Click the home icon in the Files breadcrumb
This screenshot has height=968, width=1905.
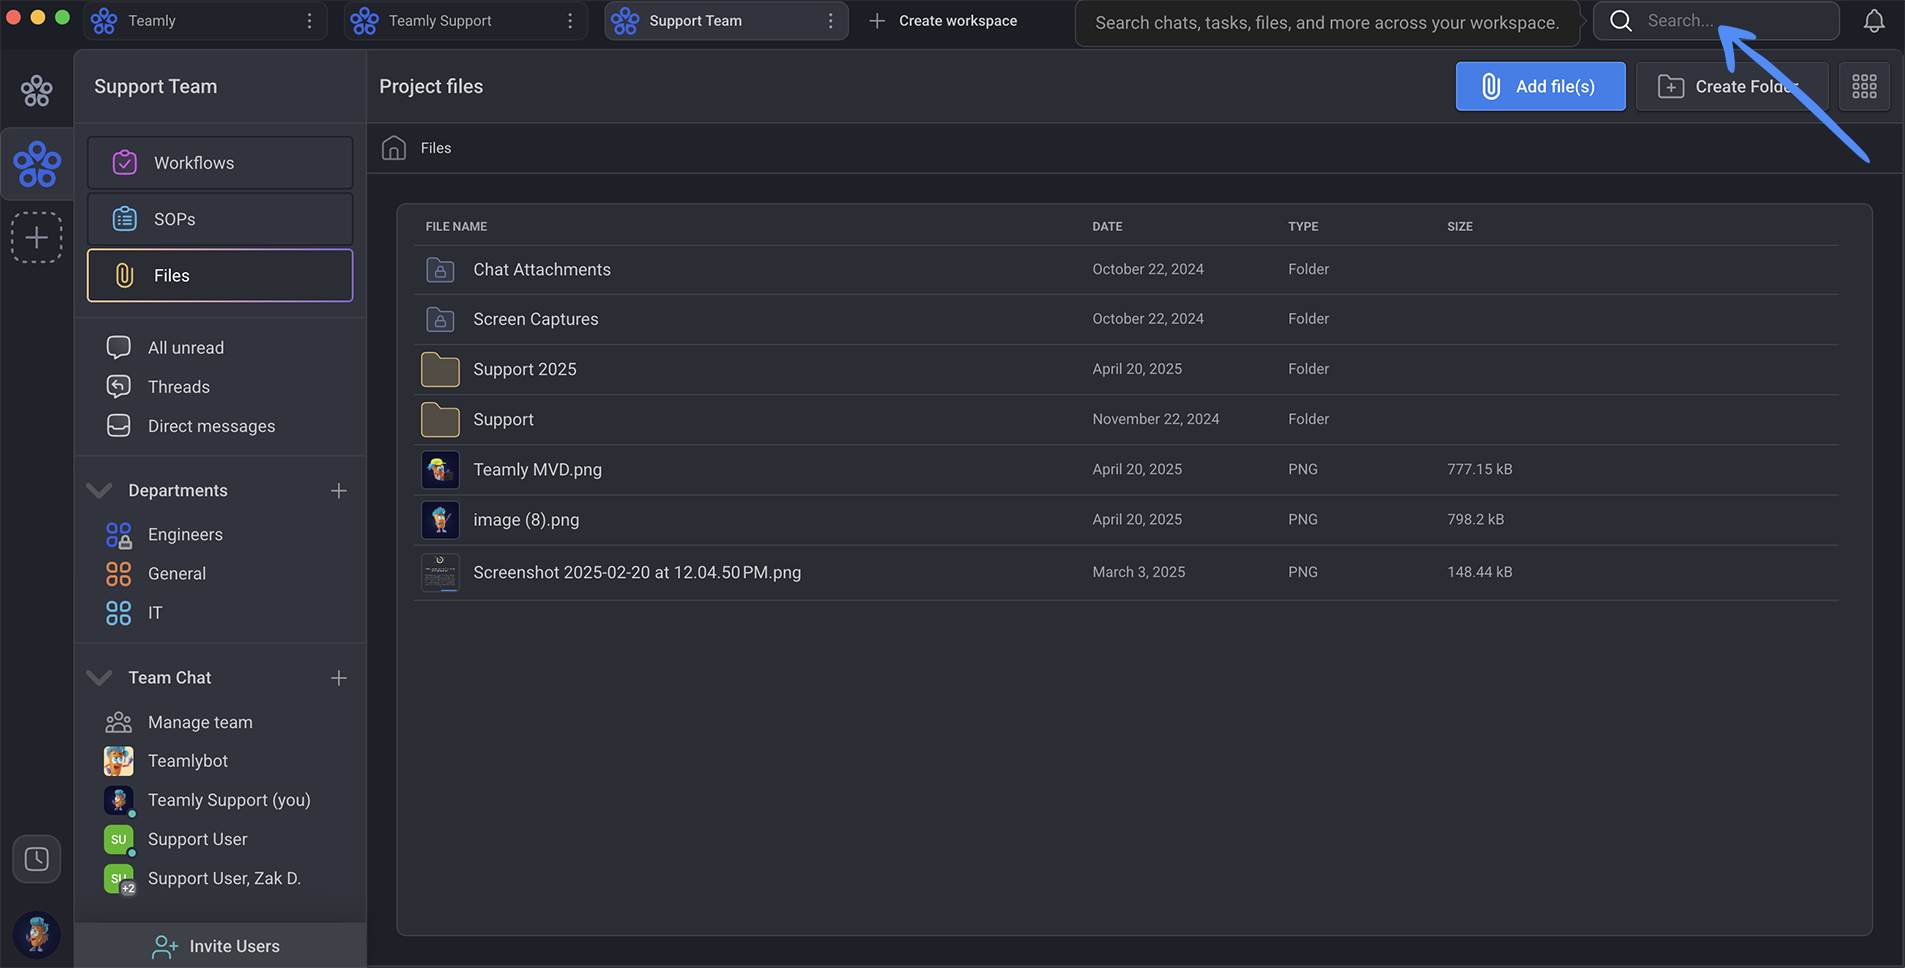394,148
